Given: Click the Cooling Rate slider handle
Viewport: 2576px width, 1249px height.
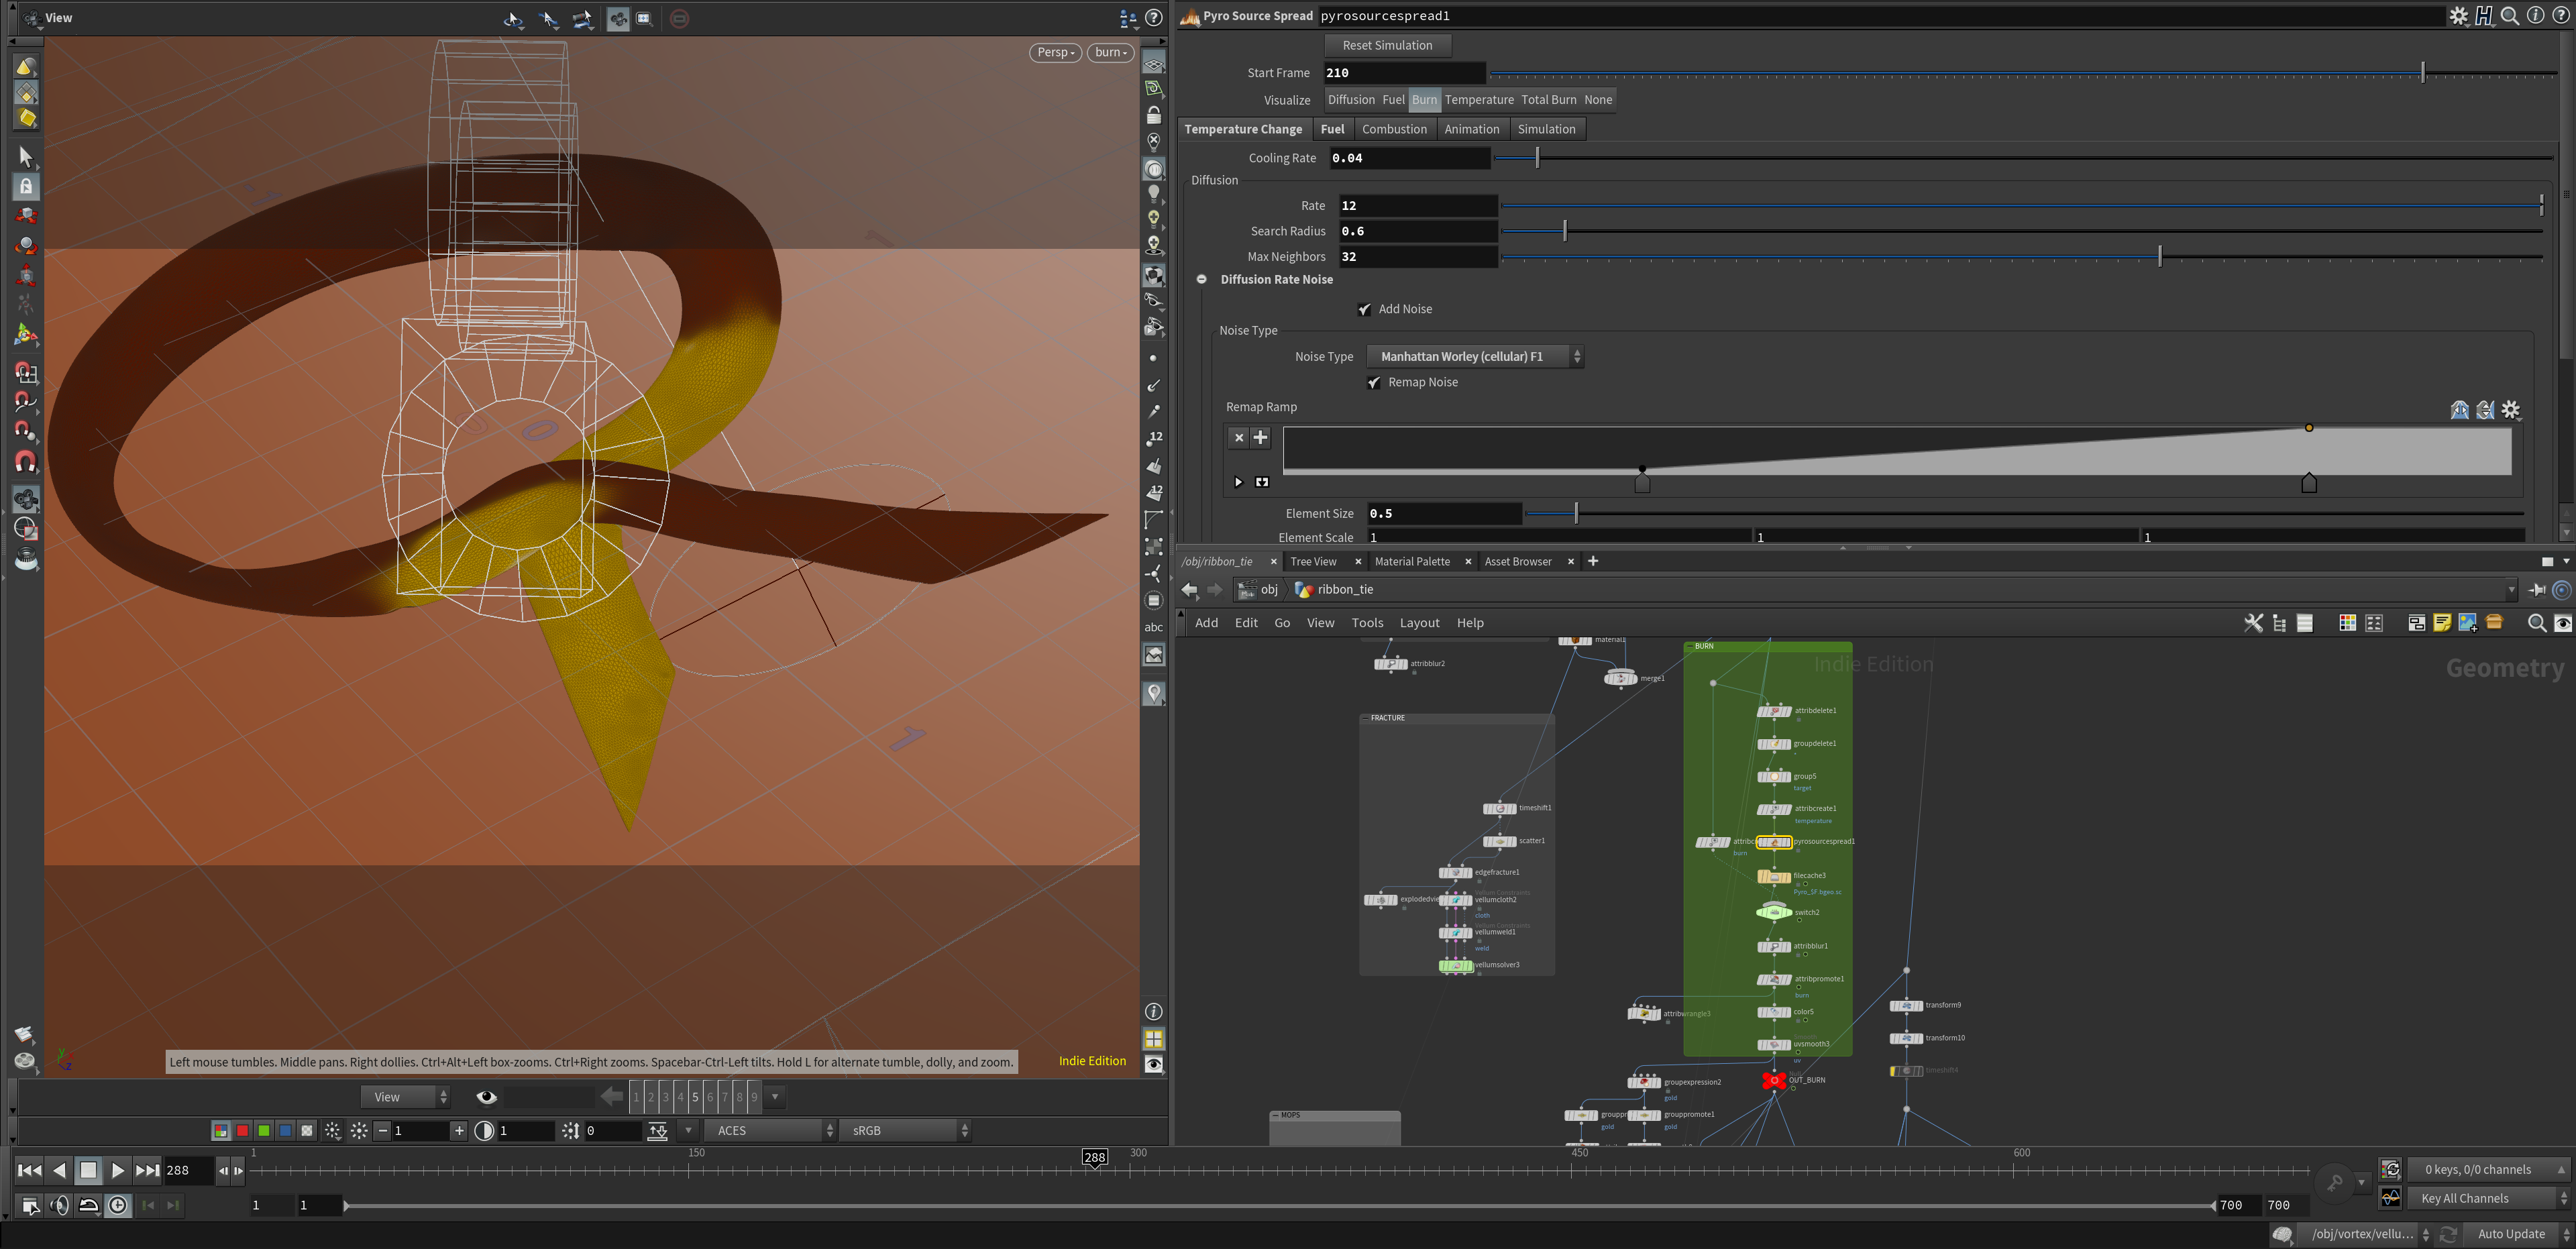Looking at the screenshot, I should point(1537,158).
